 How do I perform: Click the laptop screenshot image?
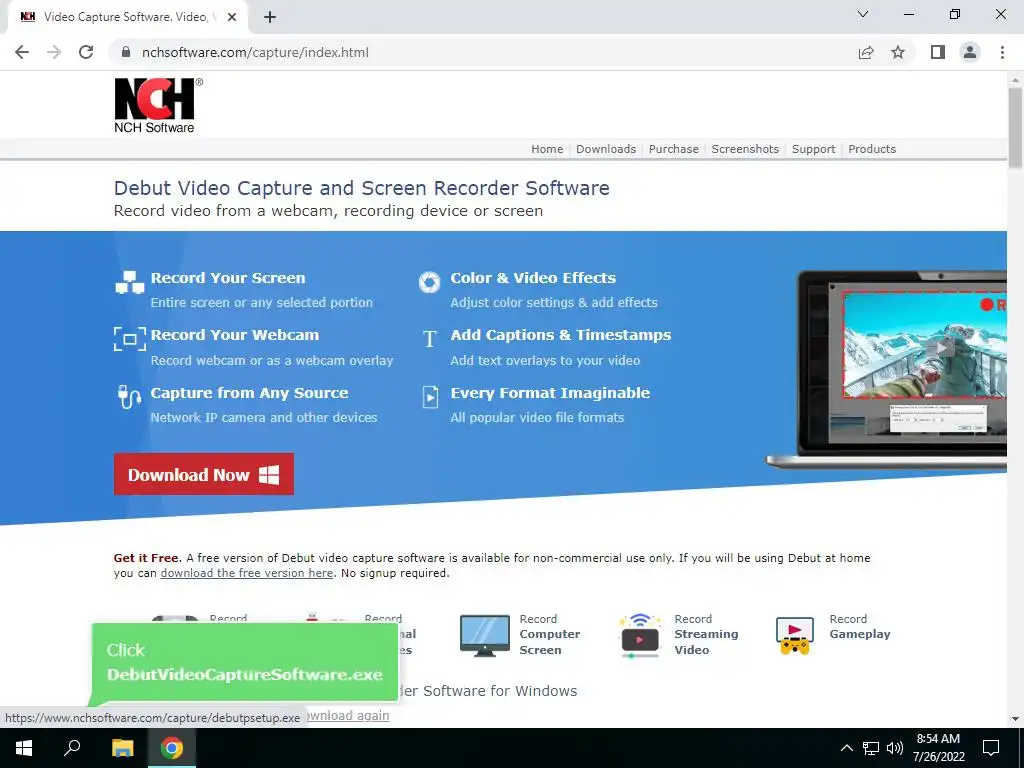coord(888,369)
